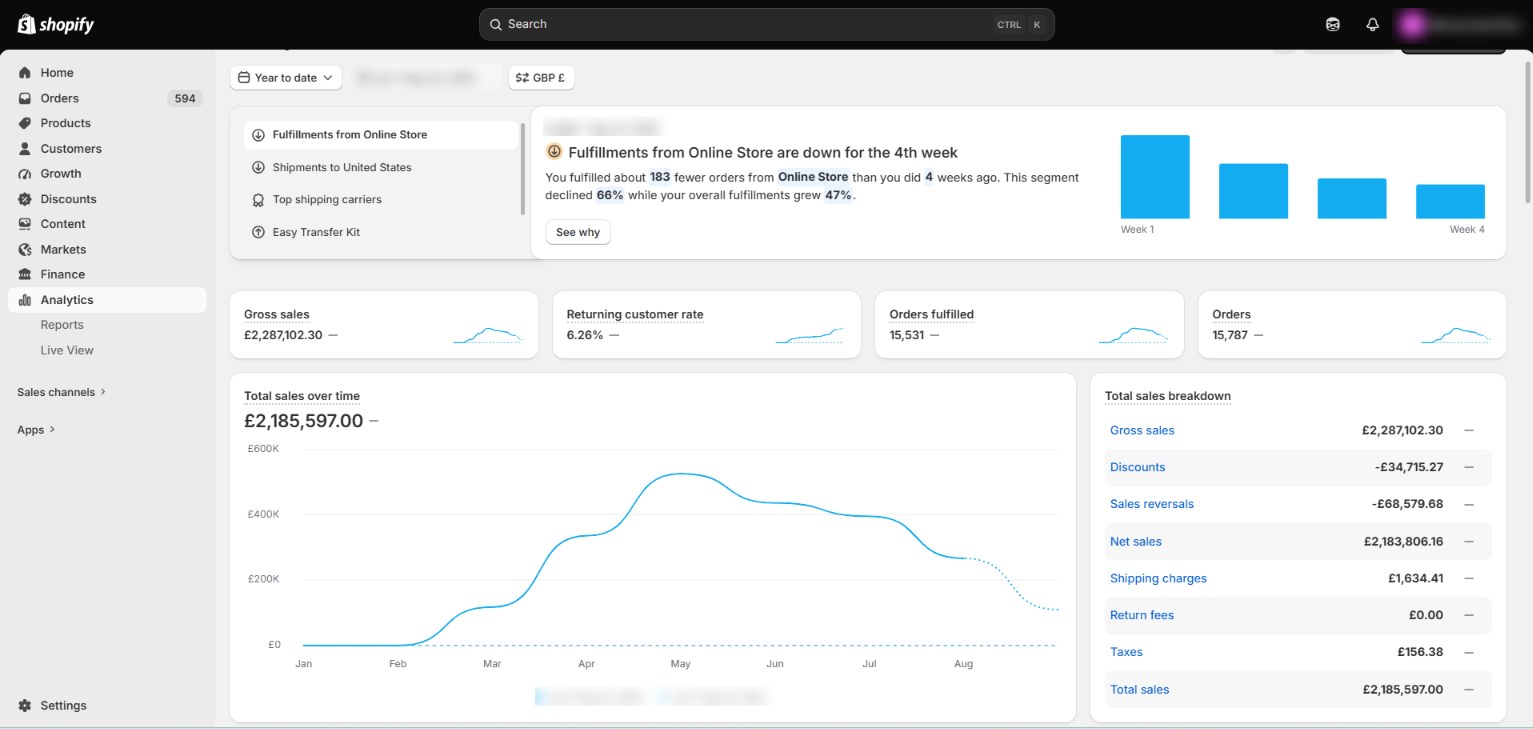This screenshot has height=729, width=1533.
Task: Open the Year to date dropdown
Action: point(286,78)
